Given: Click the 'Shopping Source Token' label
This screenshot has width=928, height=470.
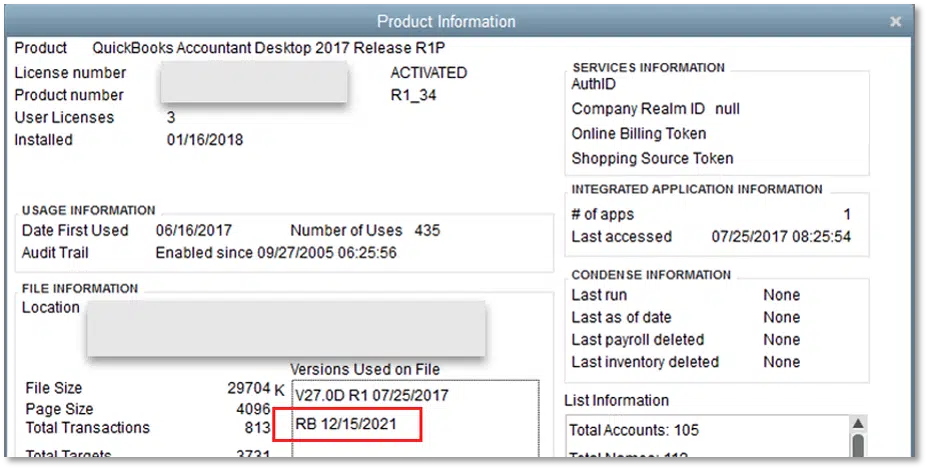Looking at the screenshot, I should pos(652,159).
